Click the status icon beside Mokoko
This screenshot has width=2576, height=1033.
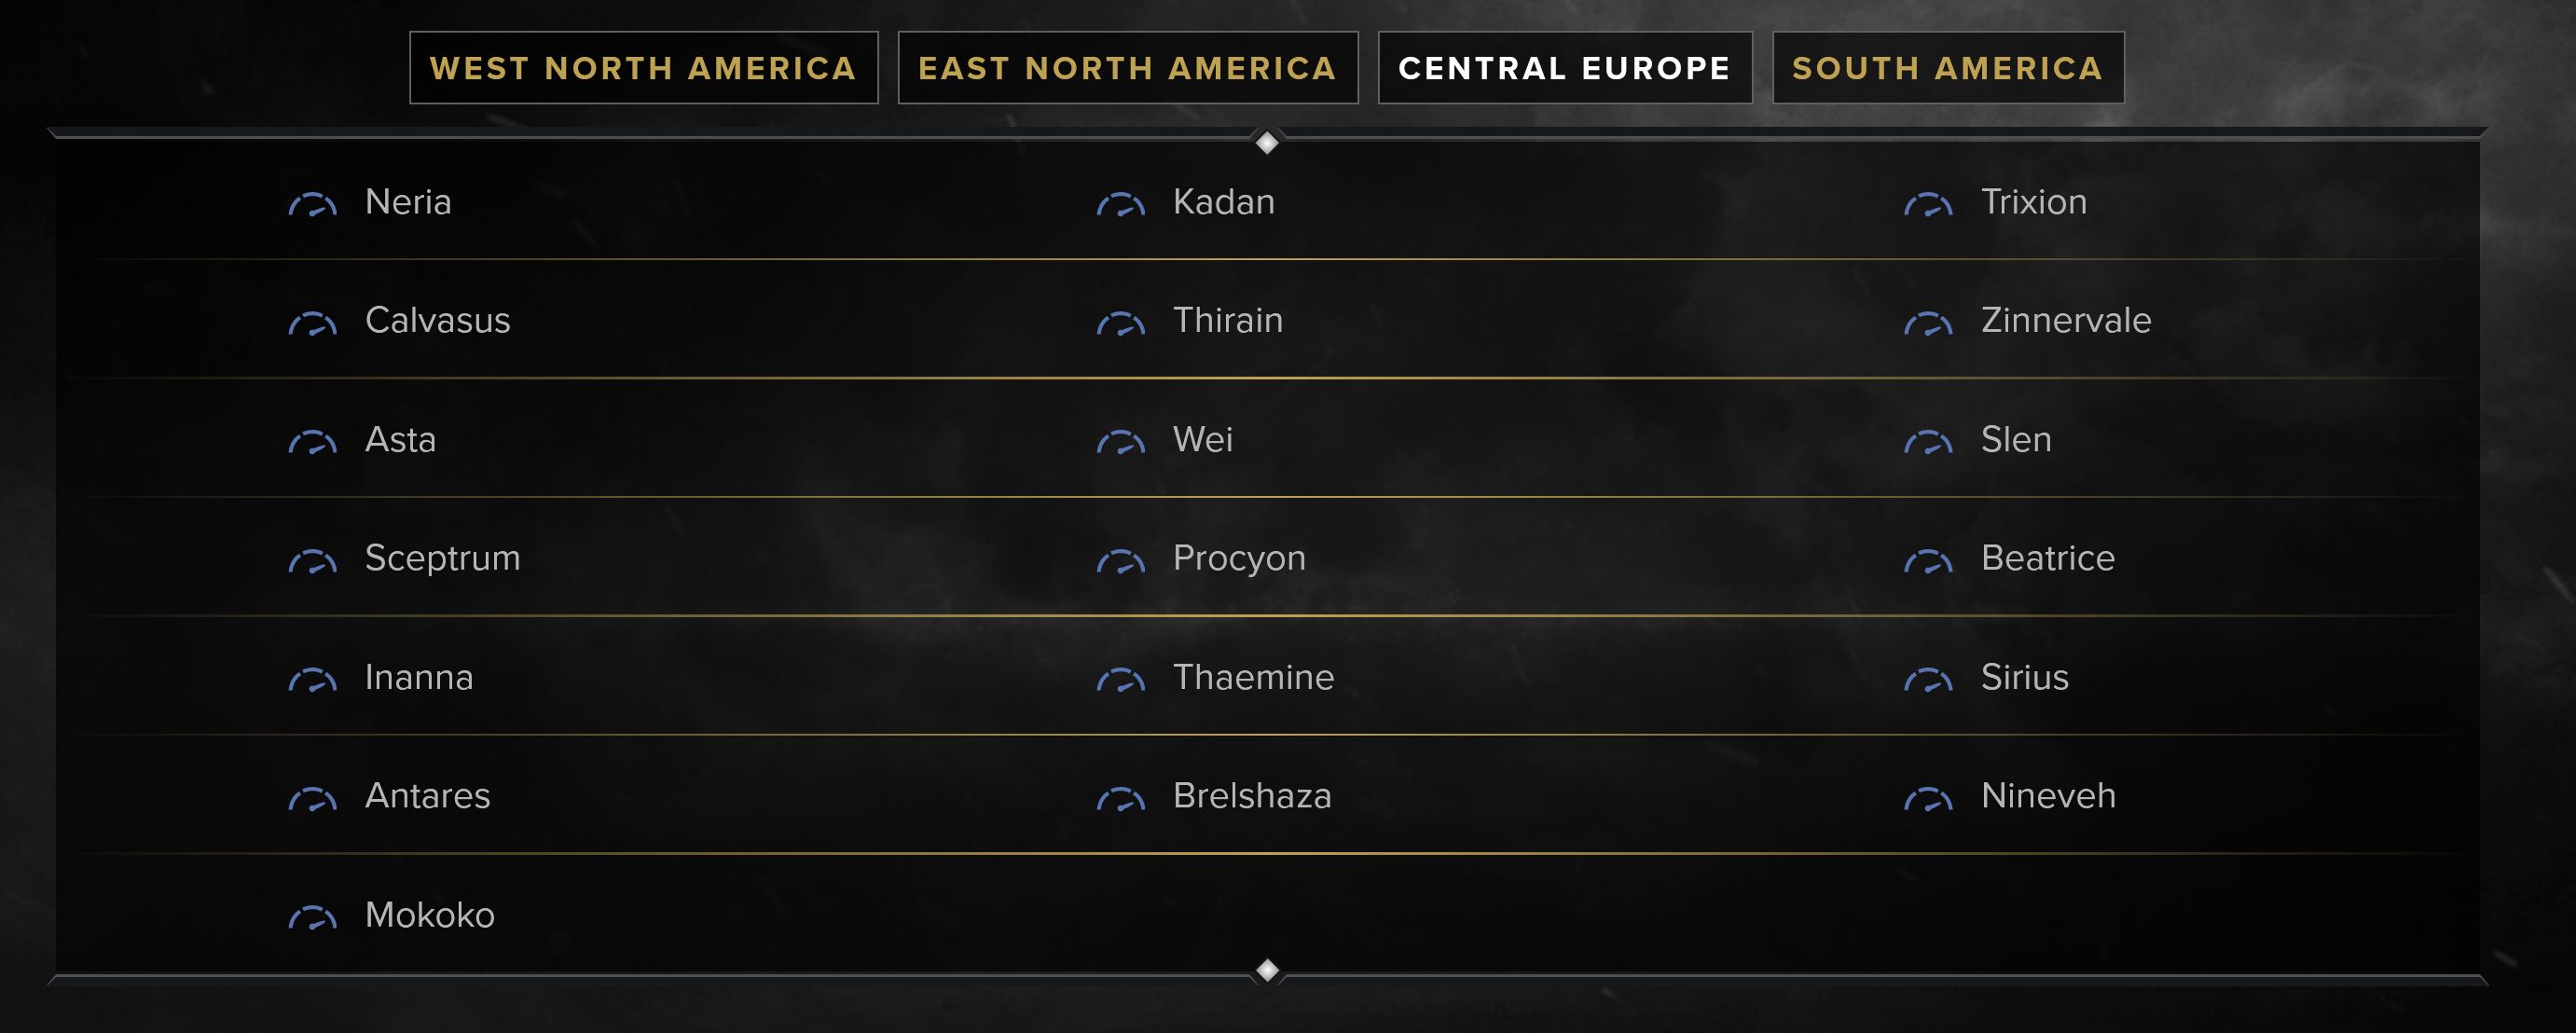[312, 917]
